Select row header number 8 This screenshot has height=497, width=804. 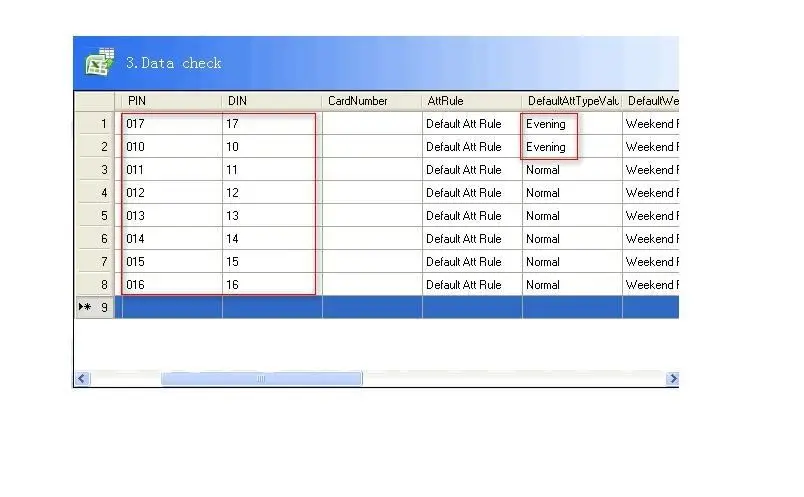point(95,285)
